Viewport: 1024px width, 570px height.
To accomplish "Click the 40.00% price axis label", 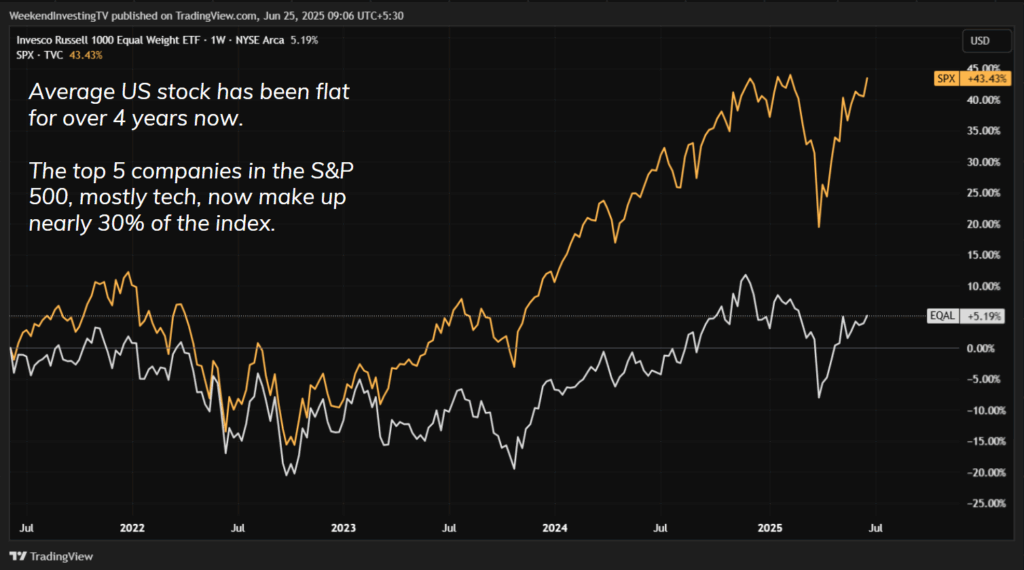I will click(984, 100).
